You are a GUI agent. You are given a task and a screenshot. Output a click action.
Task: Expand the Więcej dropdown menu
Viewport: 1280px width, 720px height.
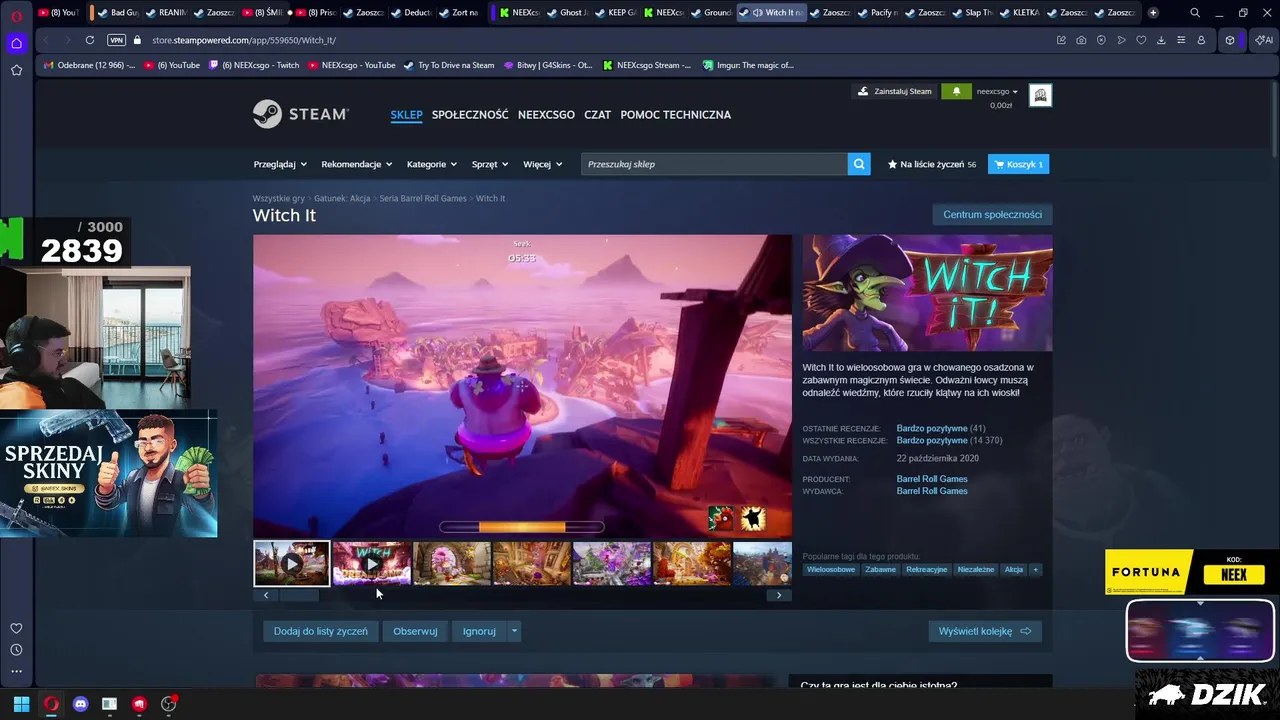click(x=543, y=164)
